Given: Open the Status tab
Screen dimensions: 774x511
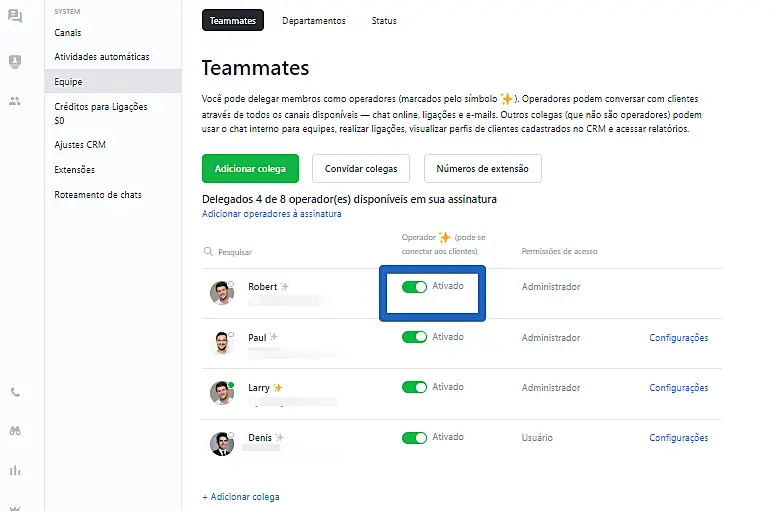Looking at the screenshot, I should tap(384, 20).
